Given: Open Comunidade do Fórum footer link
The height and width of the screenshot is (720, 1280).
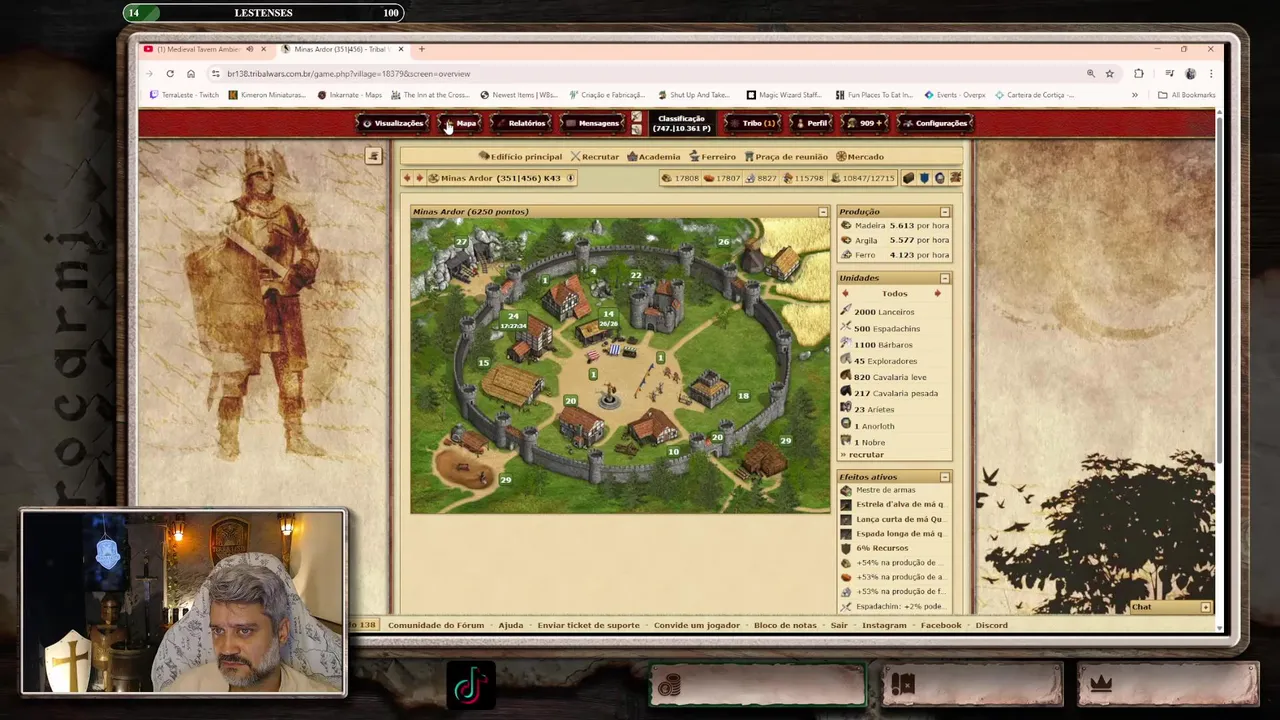Looking at the screenshot, I should [435, 626].
